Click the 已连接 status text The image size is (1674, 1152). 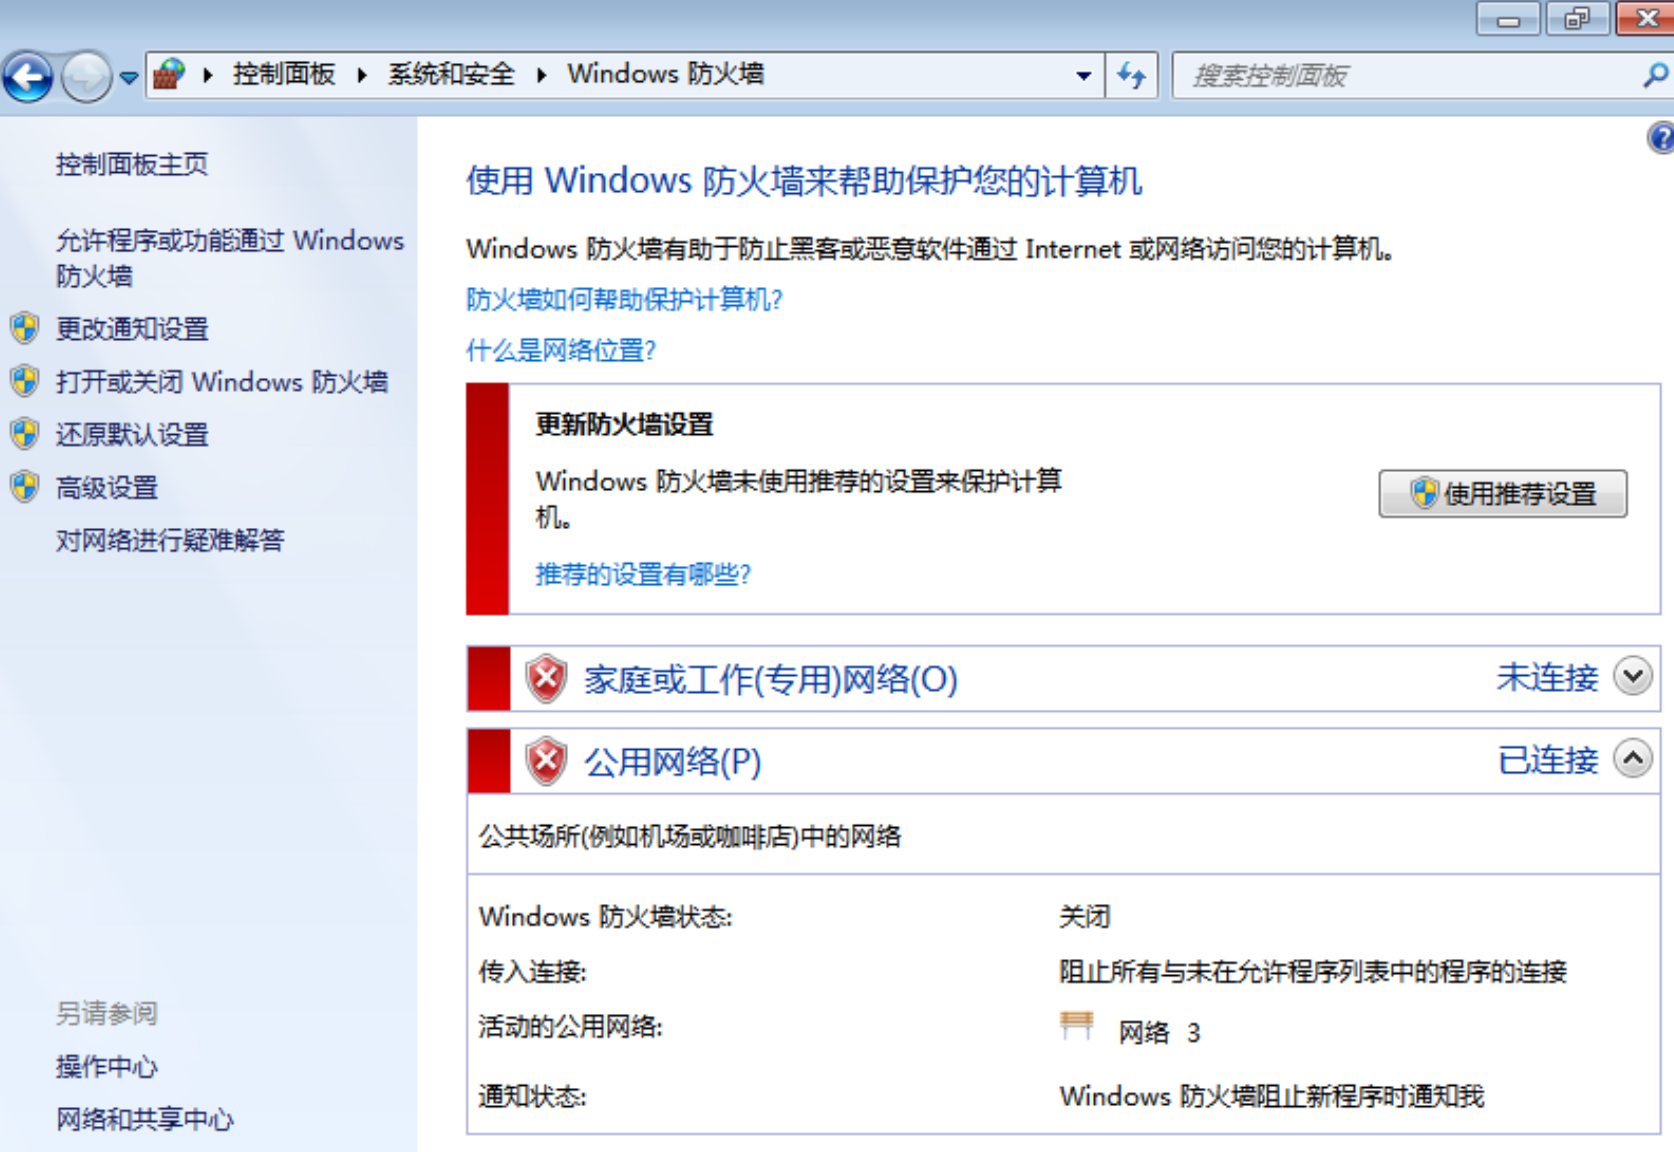(1548, 761)
